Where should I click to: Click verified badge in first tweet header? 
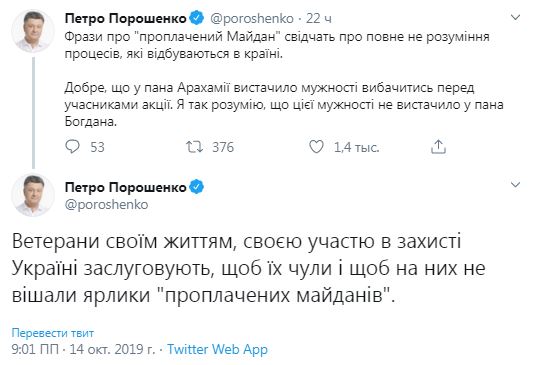click(196, 18)
